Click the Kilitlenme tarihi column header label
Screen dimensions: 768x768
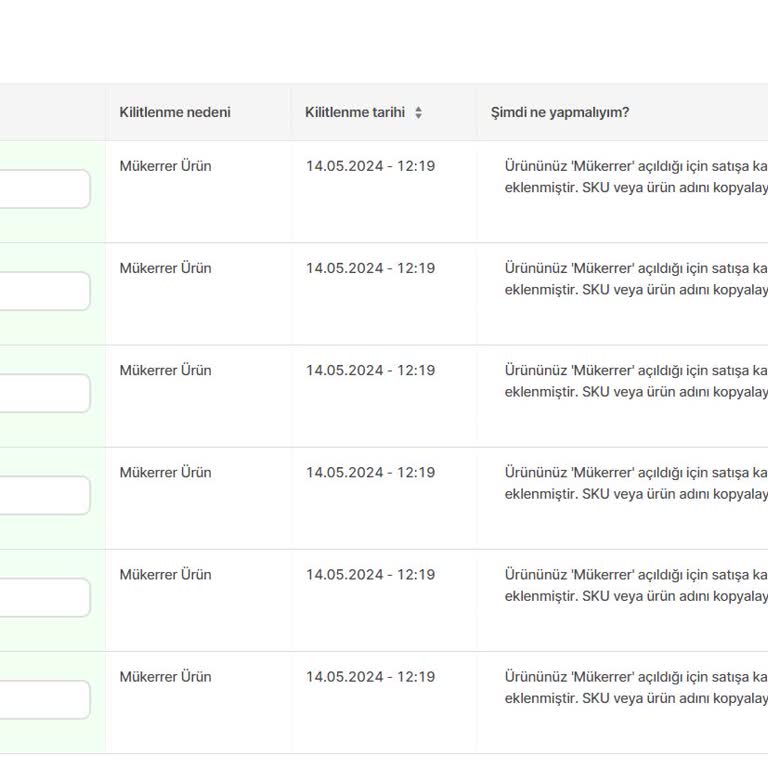point(355,112)
